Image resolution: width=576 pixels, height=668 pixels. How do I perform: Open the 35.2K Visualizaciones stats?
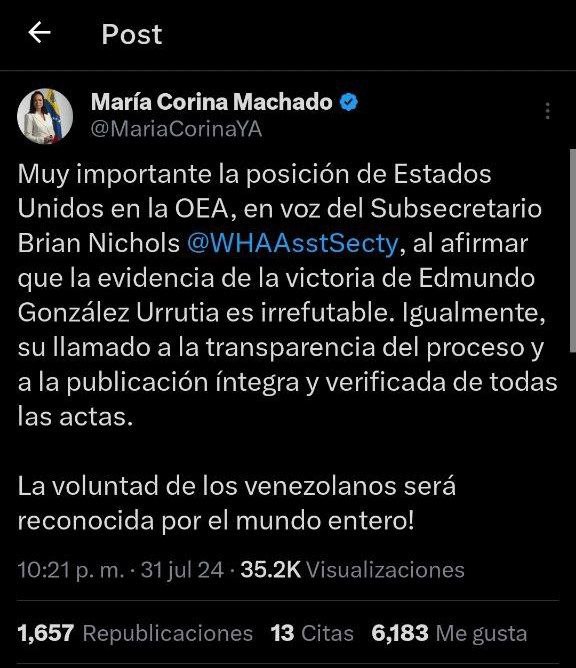(352, 570)
